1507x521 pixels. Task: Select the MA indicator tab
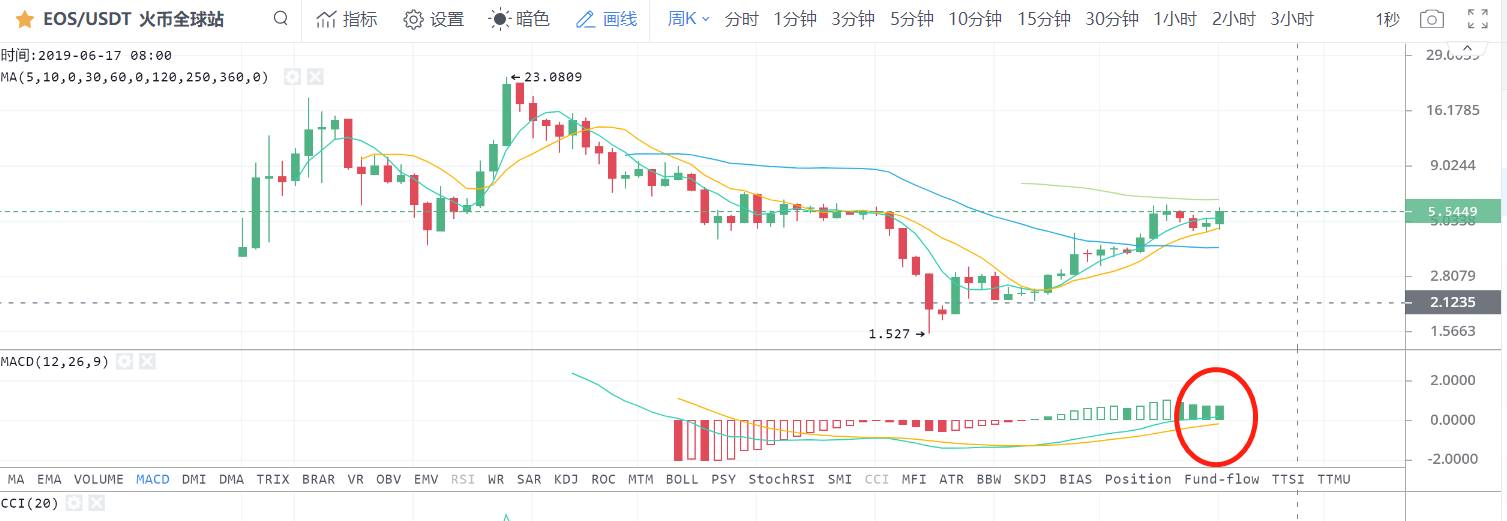[x=16, y=479]
